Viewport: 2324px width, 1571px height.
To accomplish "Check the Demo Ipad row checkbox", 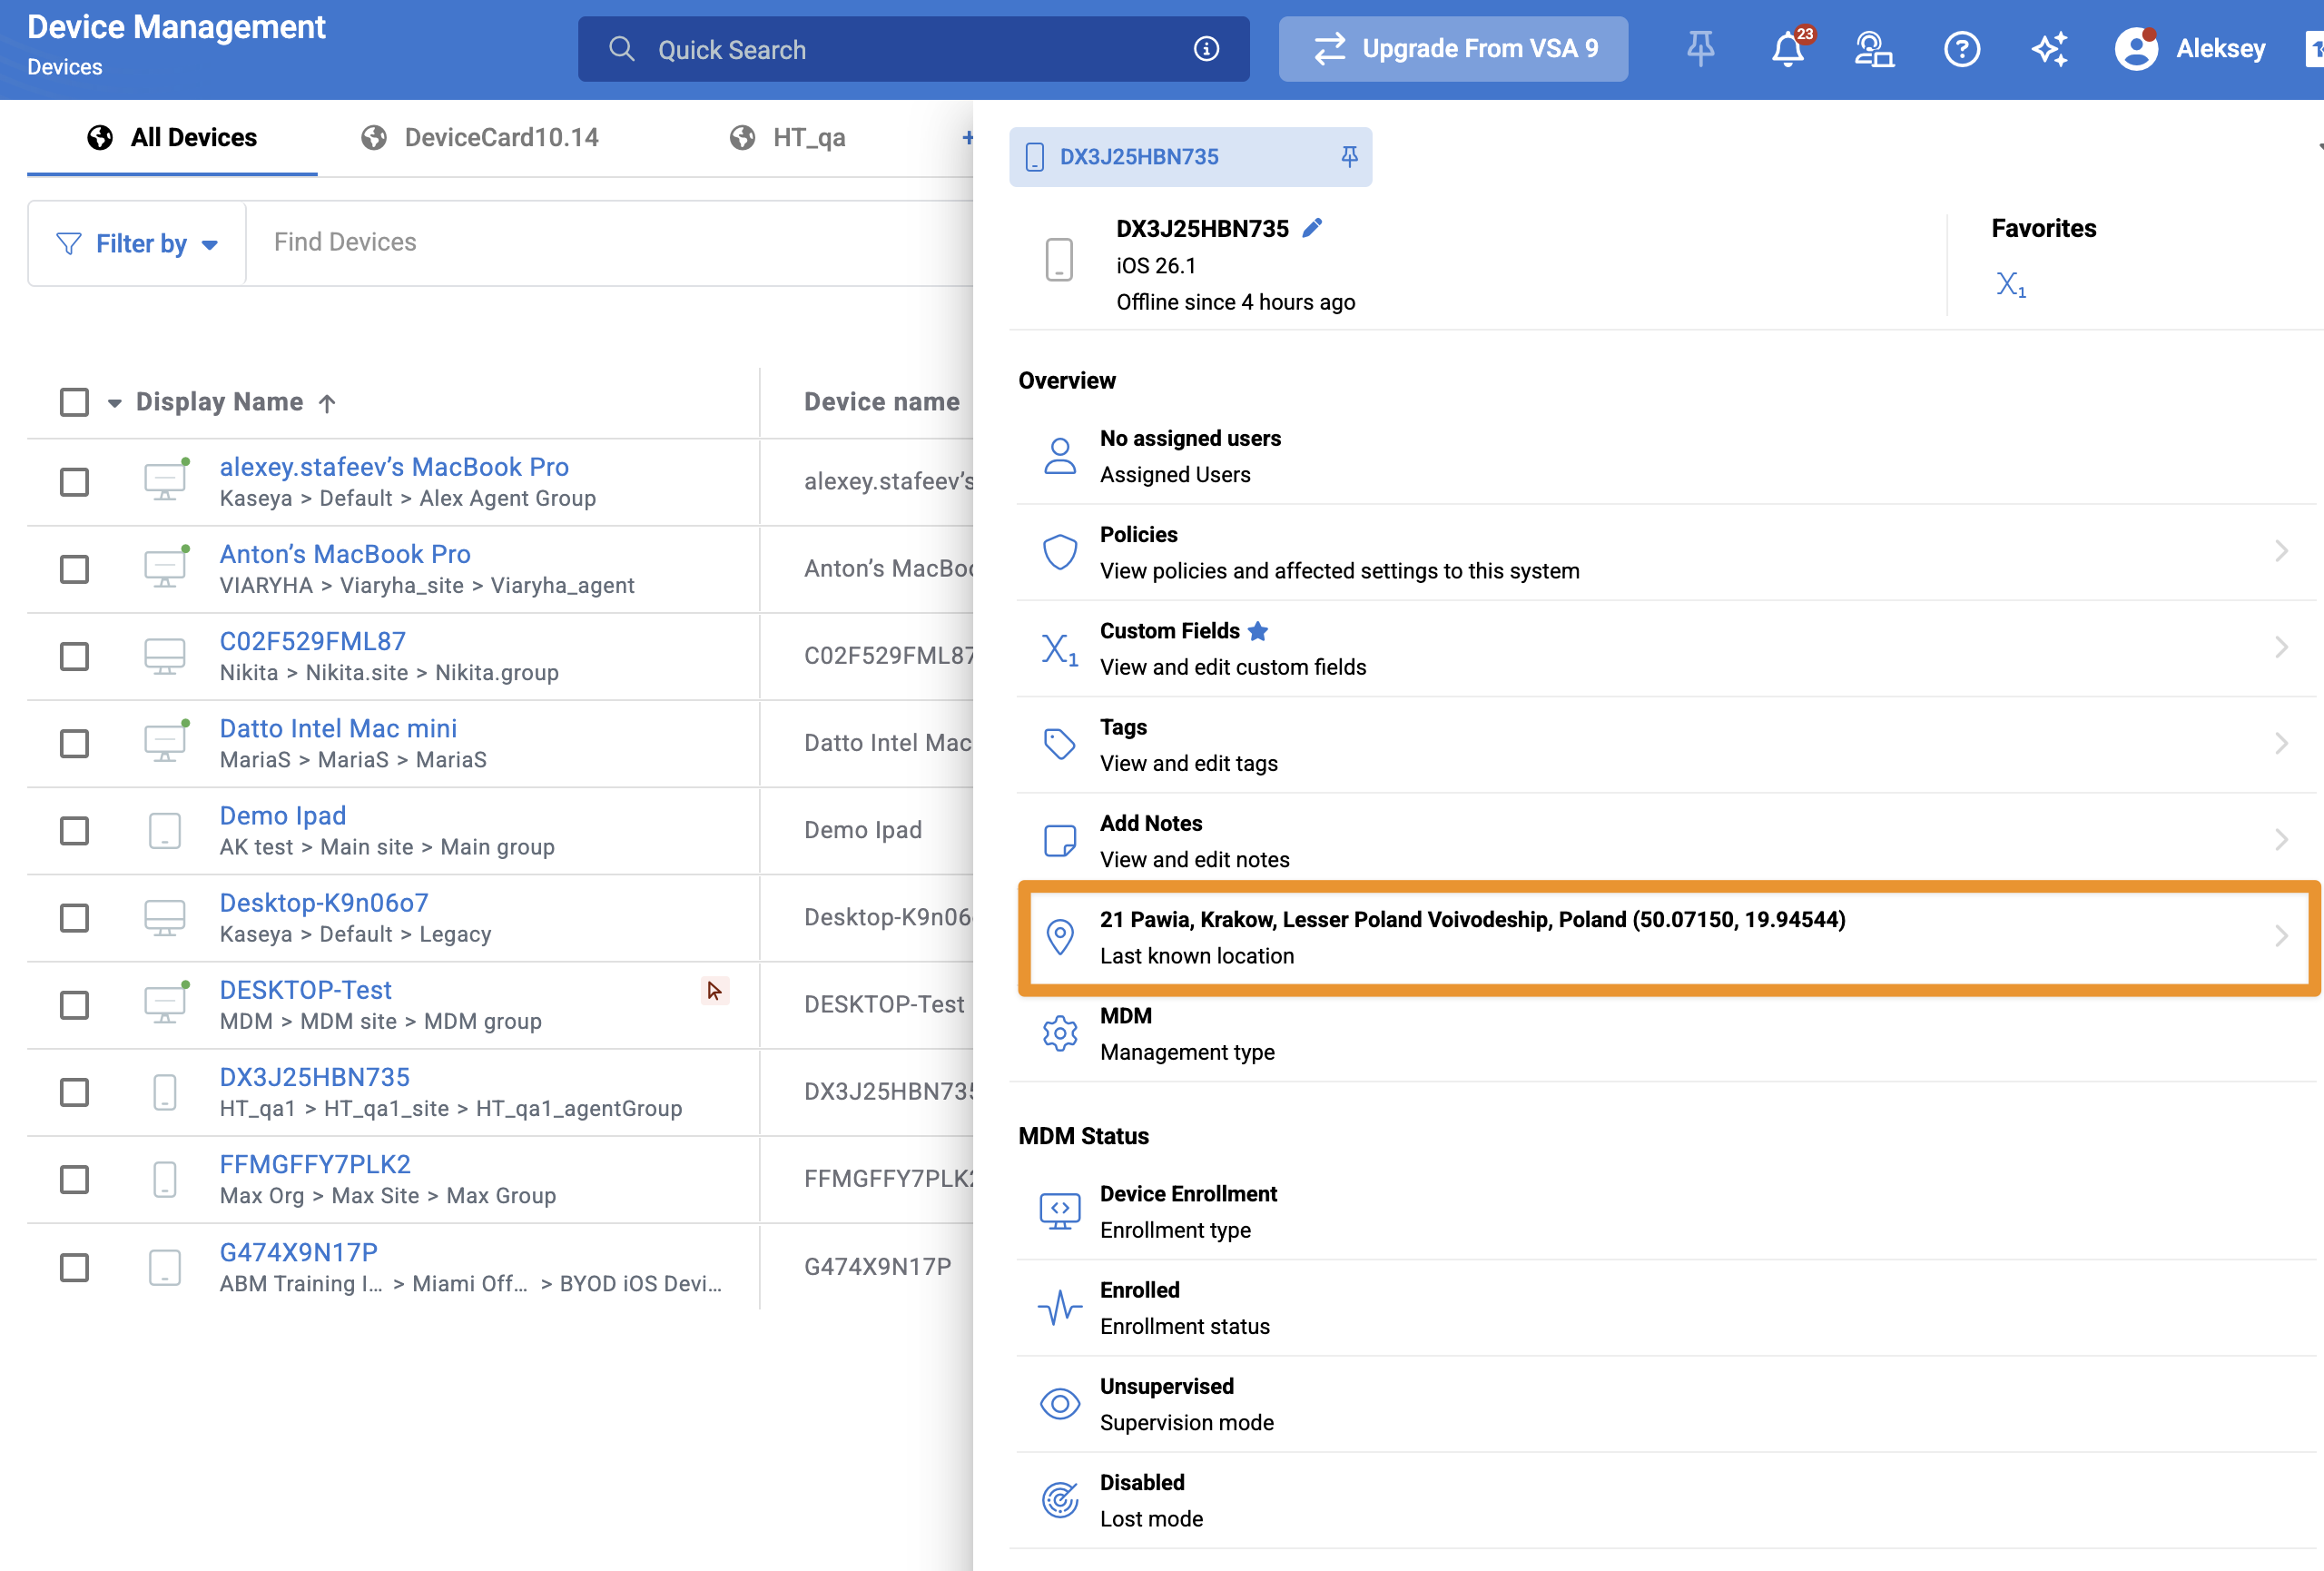I will click(75, 830).
